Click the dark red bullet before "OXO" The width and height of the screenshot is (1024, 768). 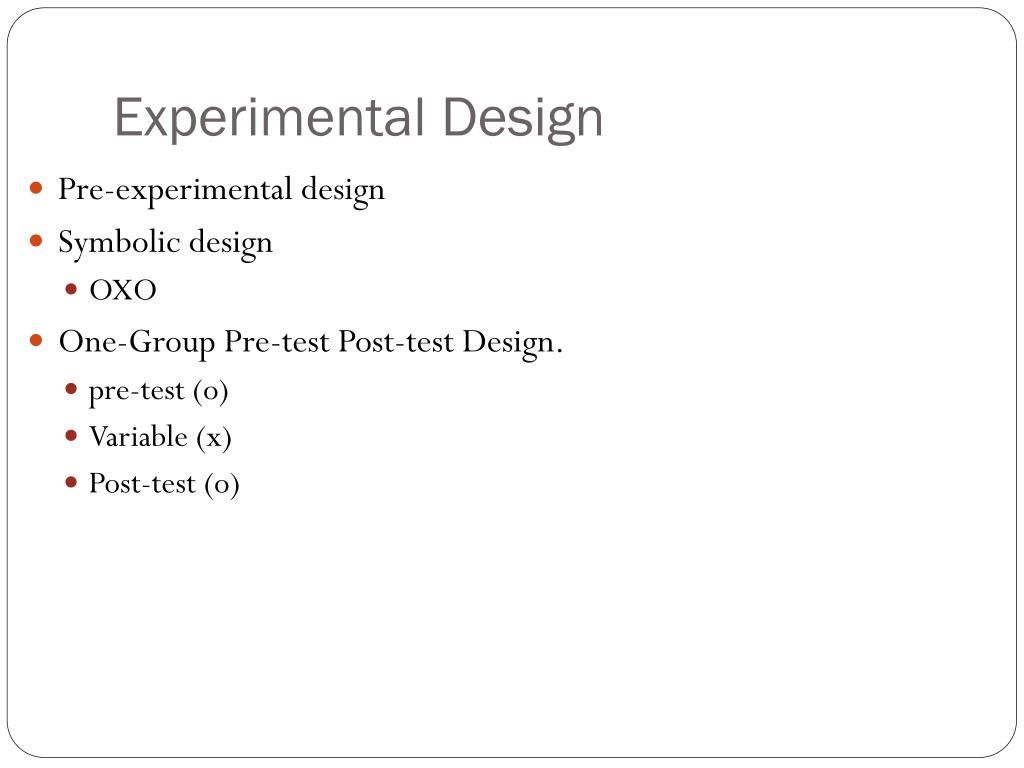[71, 289]
